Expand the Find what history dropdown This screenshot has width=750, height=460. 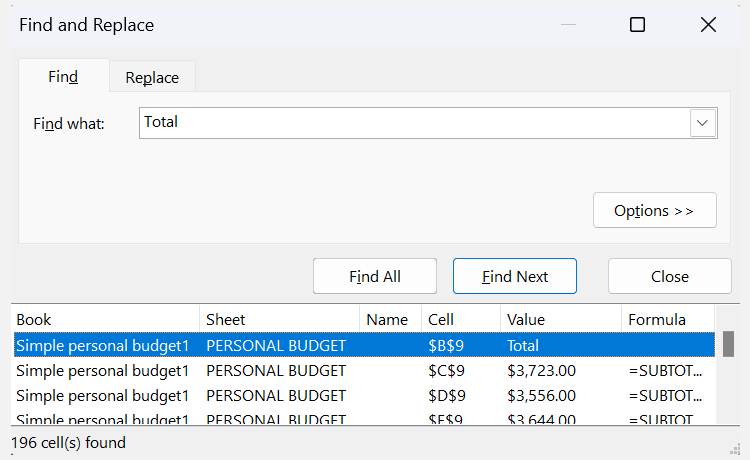[703, 123]
